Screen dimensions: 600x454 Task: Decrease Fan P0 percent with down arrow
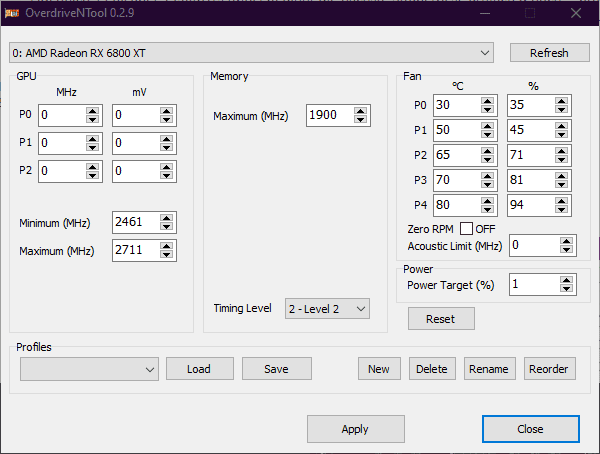point(561,109)
